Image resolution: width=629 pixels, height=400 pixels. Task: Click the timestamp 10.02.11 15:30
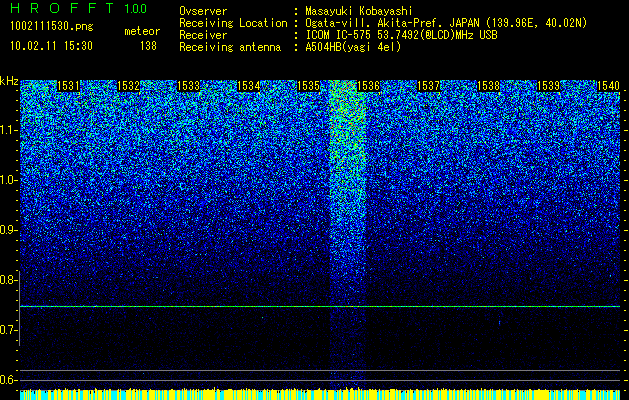pyautogui.click(x=51, y=46)
